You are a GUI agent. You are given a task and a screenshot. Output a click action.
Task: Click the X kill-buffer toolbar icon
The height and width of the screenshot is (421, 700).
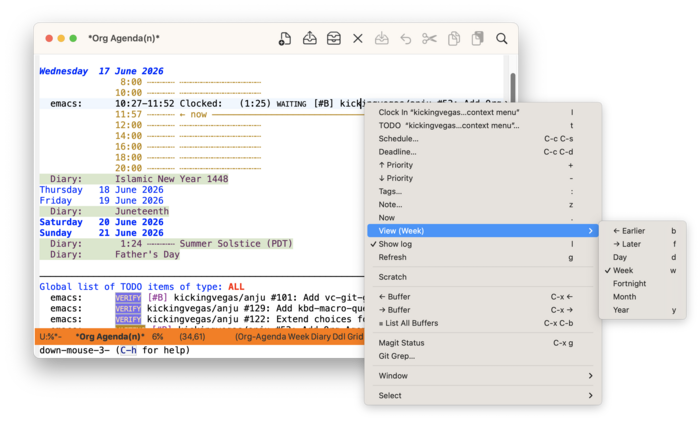(x=358, y=38)
